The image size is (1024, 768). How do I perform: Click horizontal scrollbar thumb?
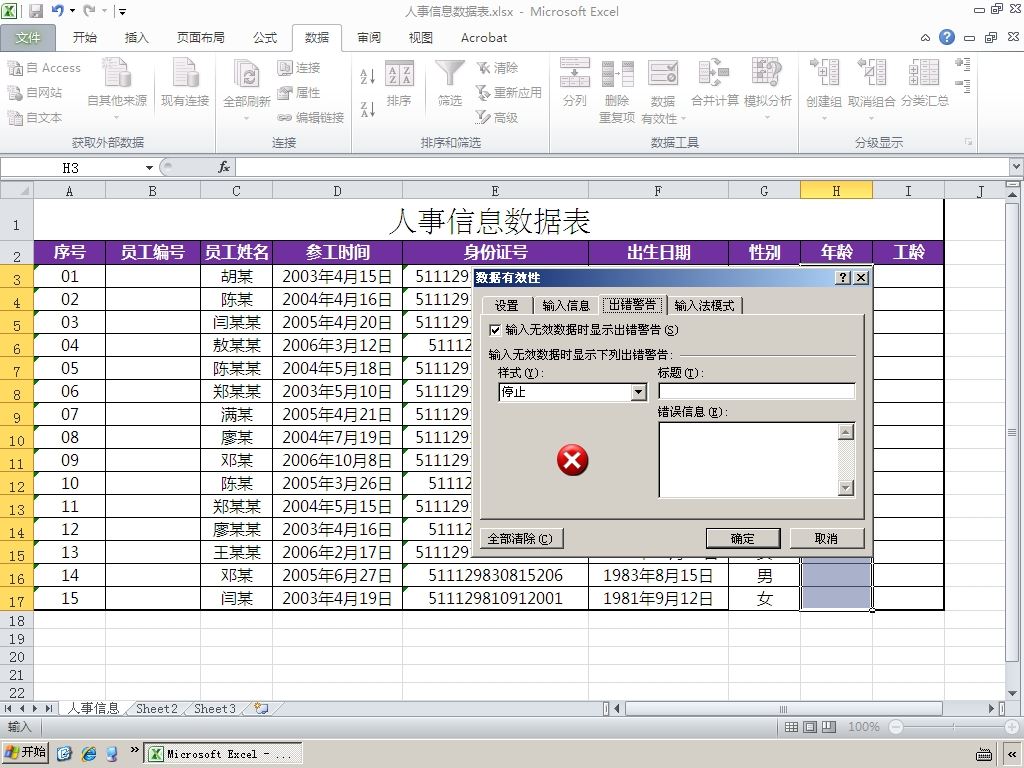pyautogui.click(x=784, y=709)
